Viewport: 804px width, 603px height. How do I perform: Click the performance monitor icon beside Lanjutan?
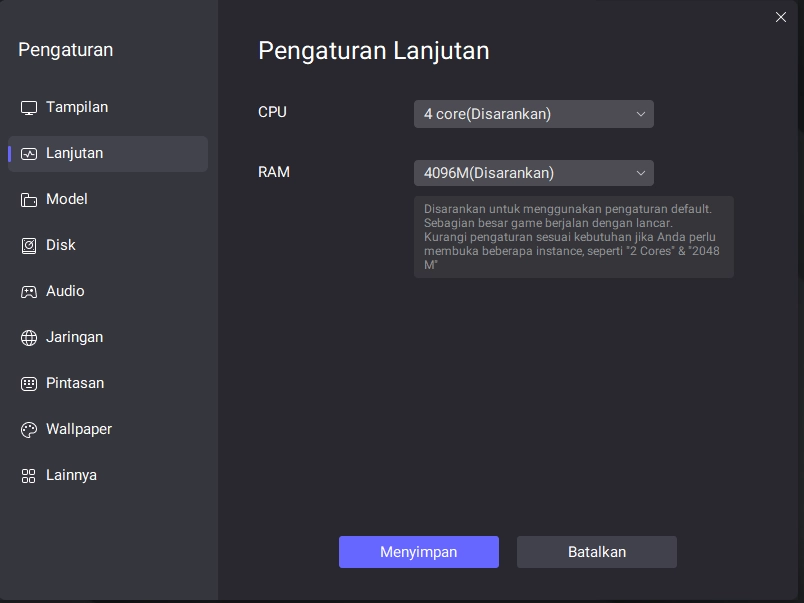pyautogui.click(x=28, y=154)
